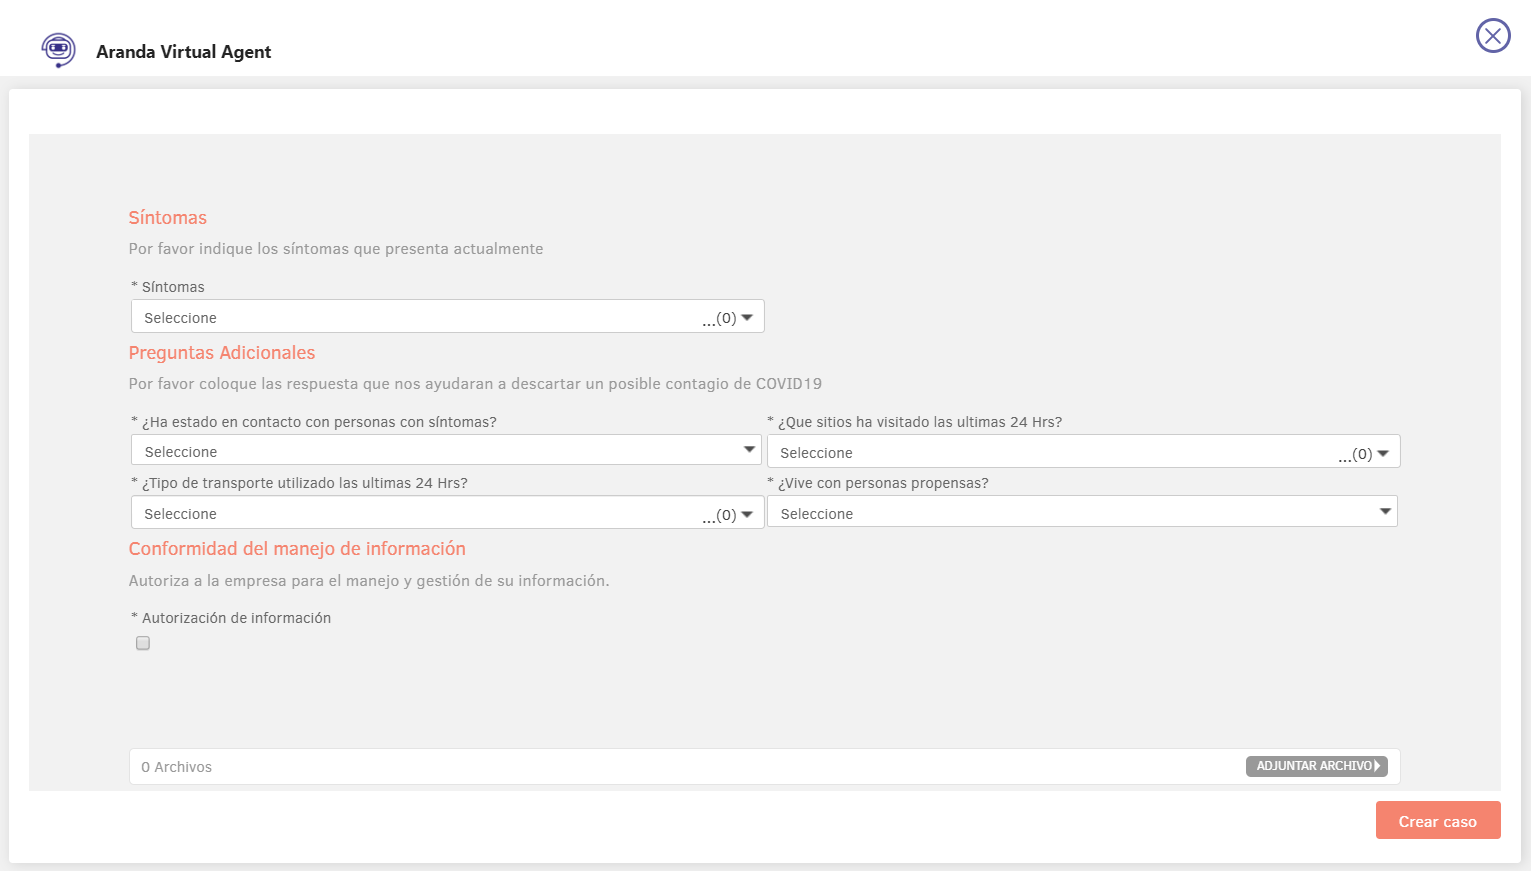
Task: Click the text 'Por favor indique los síntomas'
Action: (x=336, y=249)
